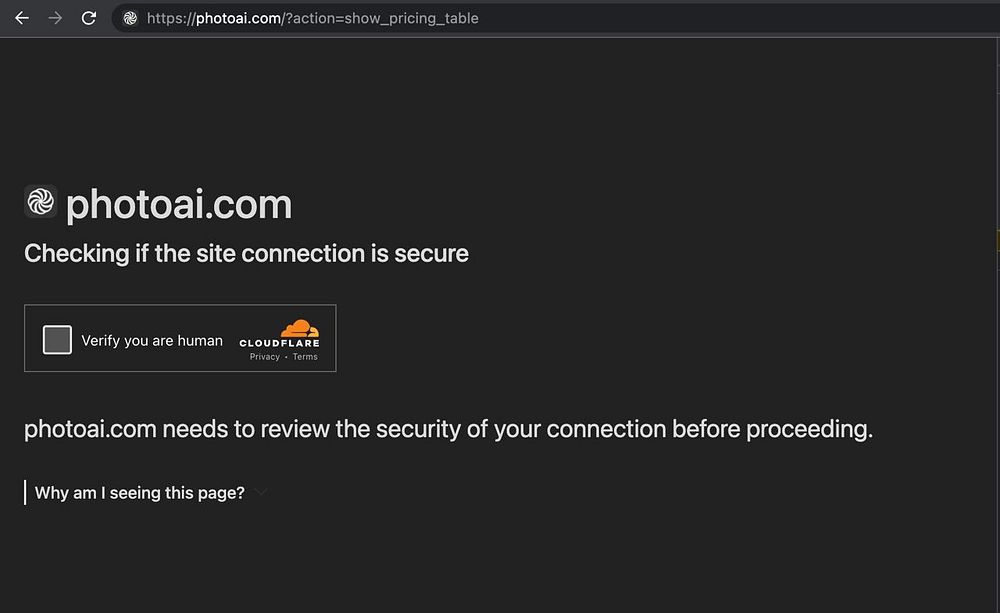
Task: Click the orange Cloudflare cloud logo
Action: (x=299, y=328)
